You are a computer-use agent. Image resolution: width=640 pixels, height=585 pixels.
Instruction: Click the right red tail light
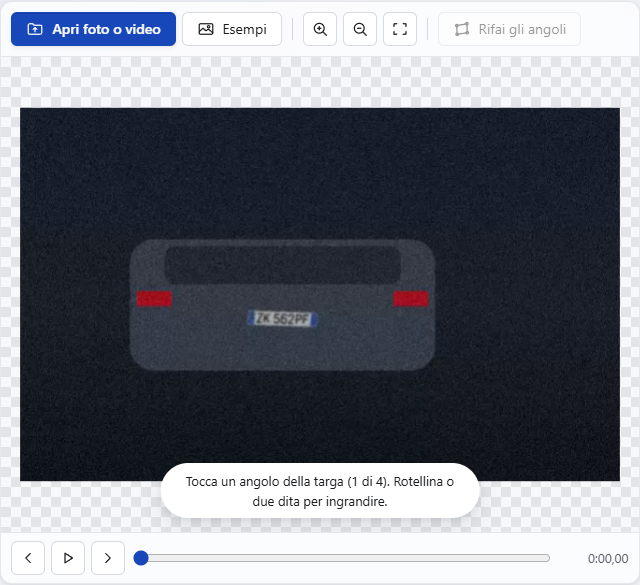[x=411, y=298]
